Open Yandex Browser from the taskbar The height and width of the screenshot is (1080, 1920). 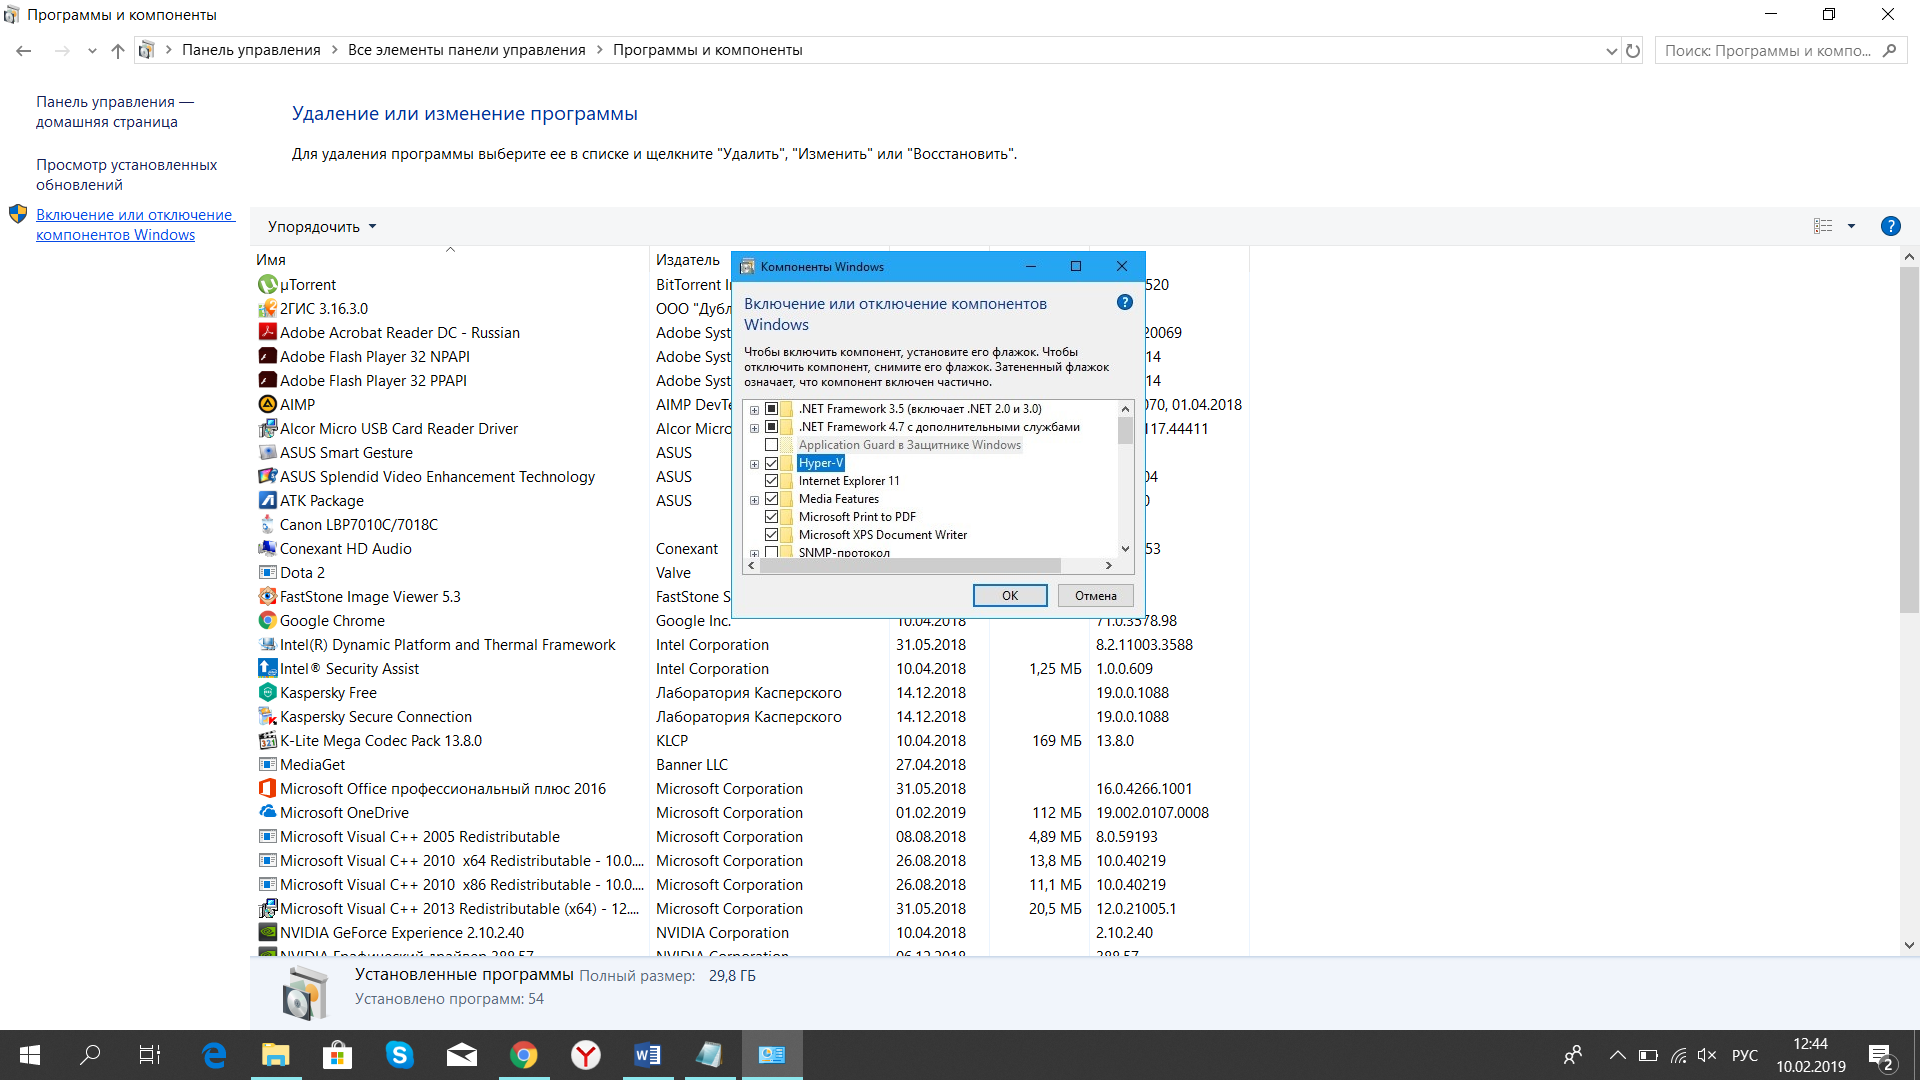click(586, 1055)
